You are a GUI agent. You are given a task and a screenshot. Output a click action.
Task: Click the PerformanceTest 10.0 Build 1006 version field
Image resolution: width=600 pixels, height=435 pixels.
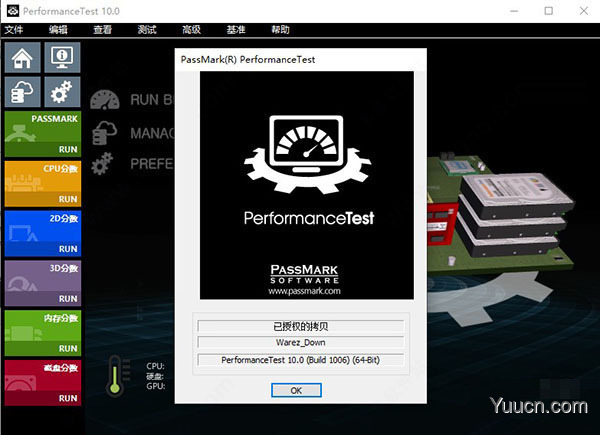[301, 360]
